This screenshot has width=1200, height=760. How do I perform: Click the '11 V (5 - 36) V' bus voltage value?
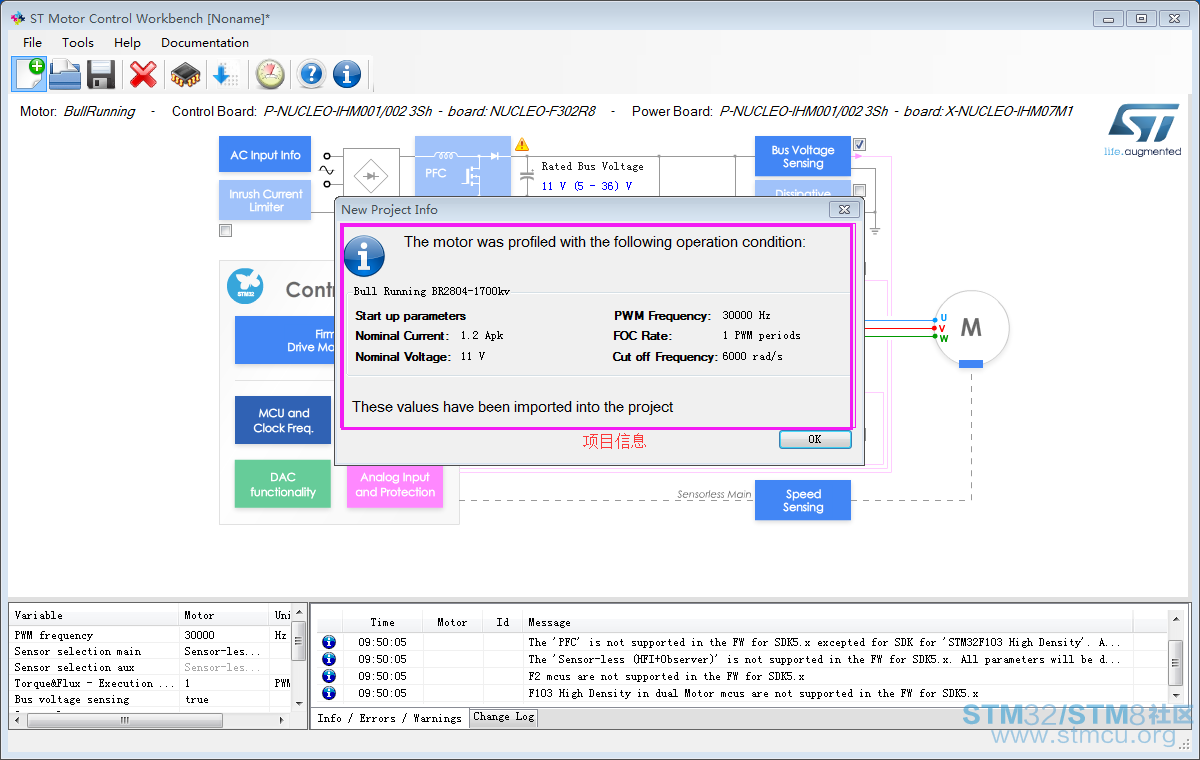pos(587,186)
